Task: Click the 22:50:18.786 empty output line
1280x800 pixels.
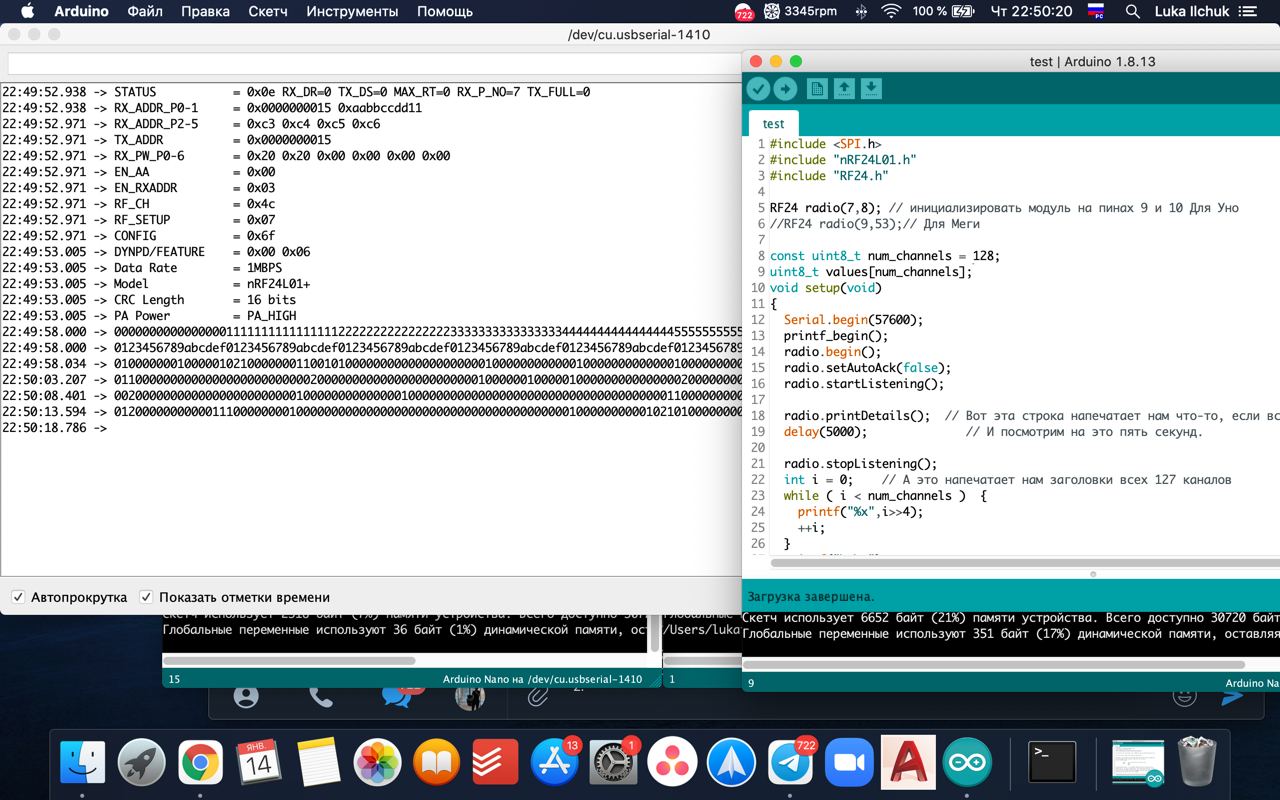Action: pos(54,428)
